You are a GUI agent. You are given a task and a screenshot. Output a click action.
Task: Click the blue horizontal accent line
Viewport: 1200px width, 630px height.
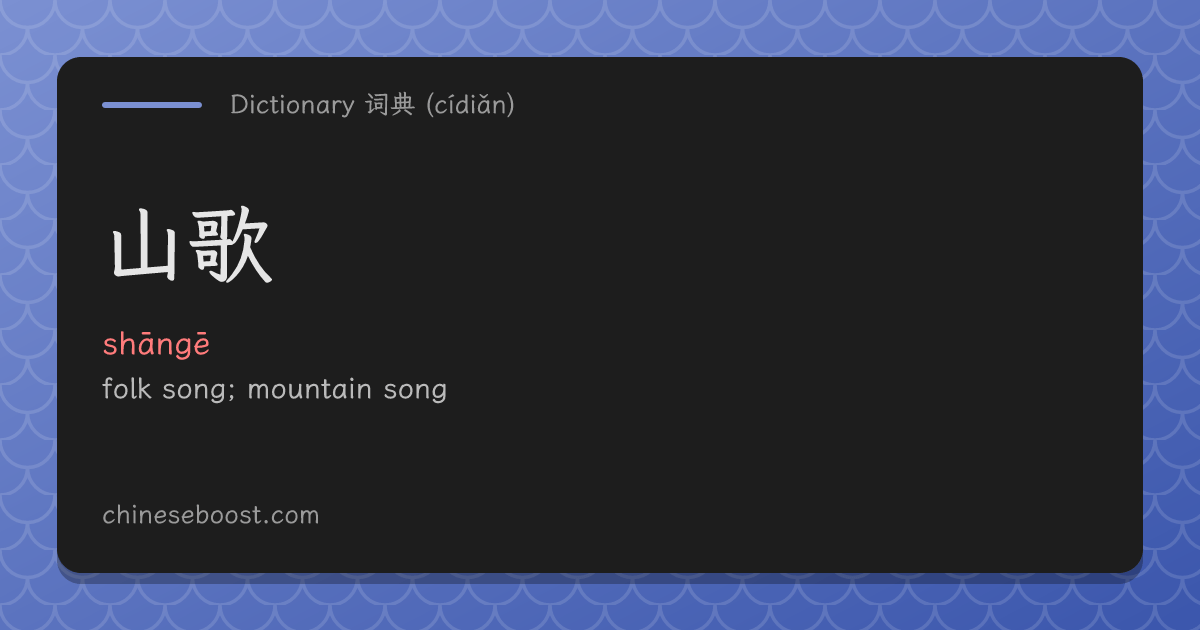(152, 104)
